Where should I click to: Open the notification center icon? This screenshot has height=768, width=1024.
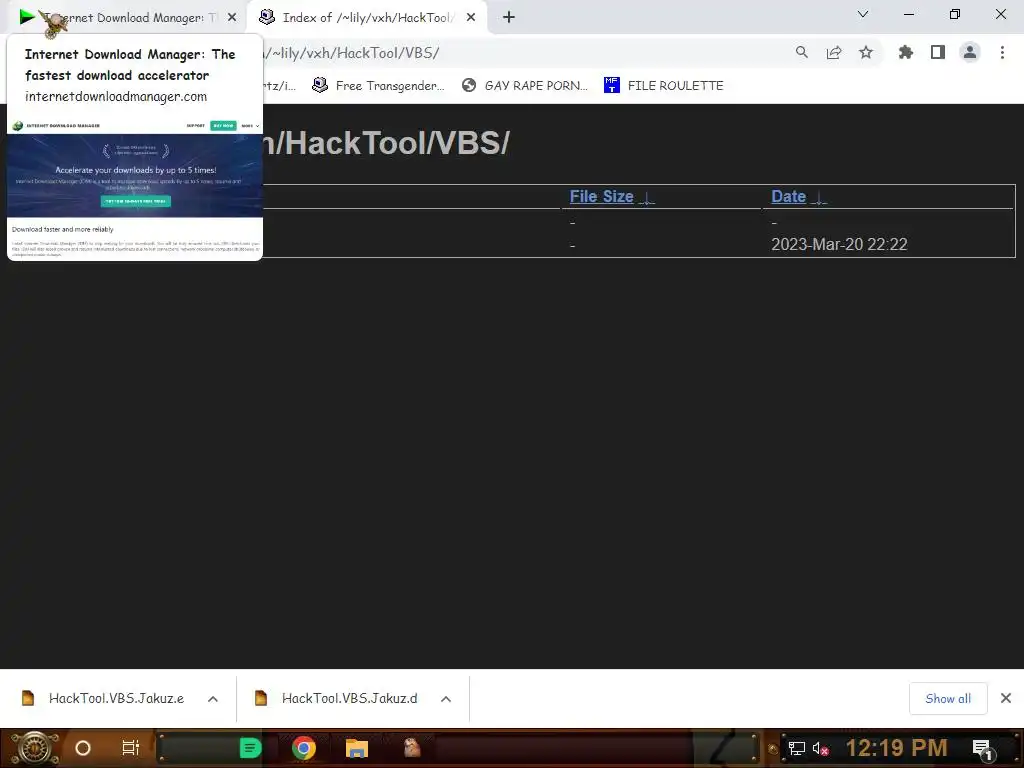[983, 749]
